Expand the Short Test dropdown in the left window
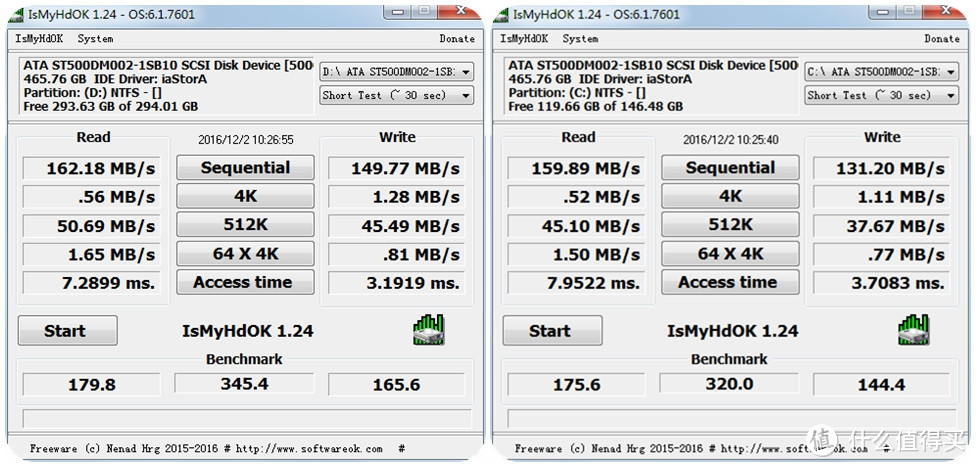 pyautogui.click(x=396, y=96)
